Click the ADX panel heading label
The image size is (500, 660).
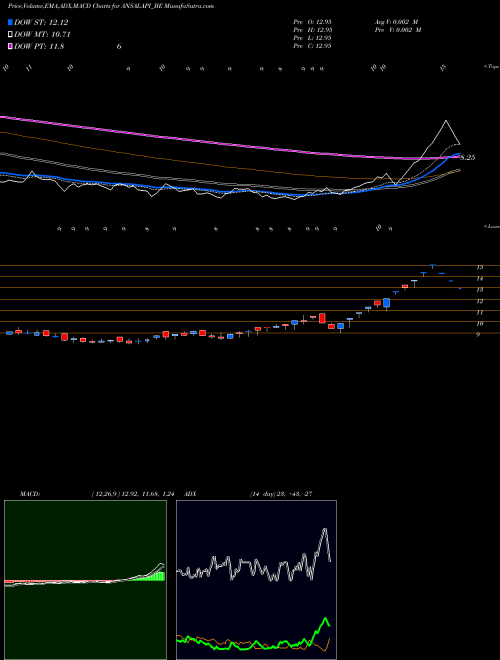point(190,494)
